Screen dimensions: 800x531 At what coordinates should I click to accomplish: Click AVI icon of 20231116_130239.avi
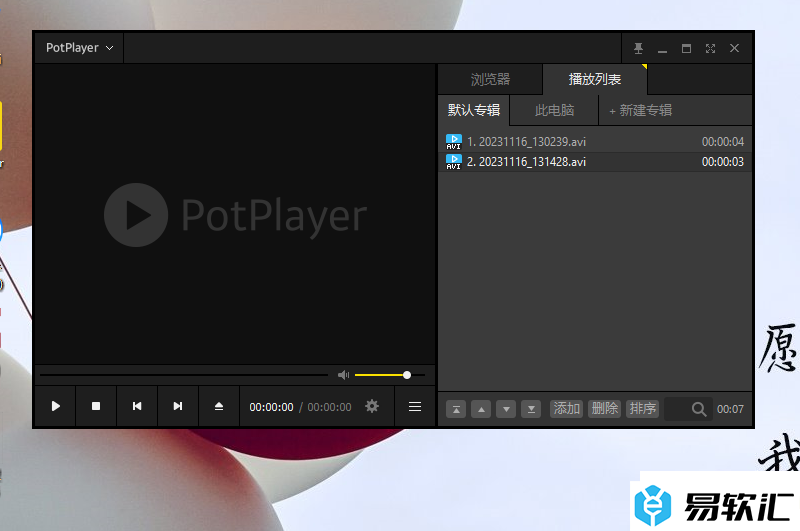[x=454, y=142]
